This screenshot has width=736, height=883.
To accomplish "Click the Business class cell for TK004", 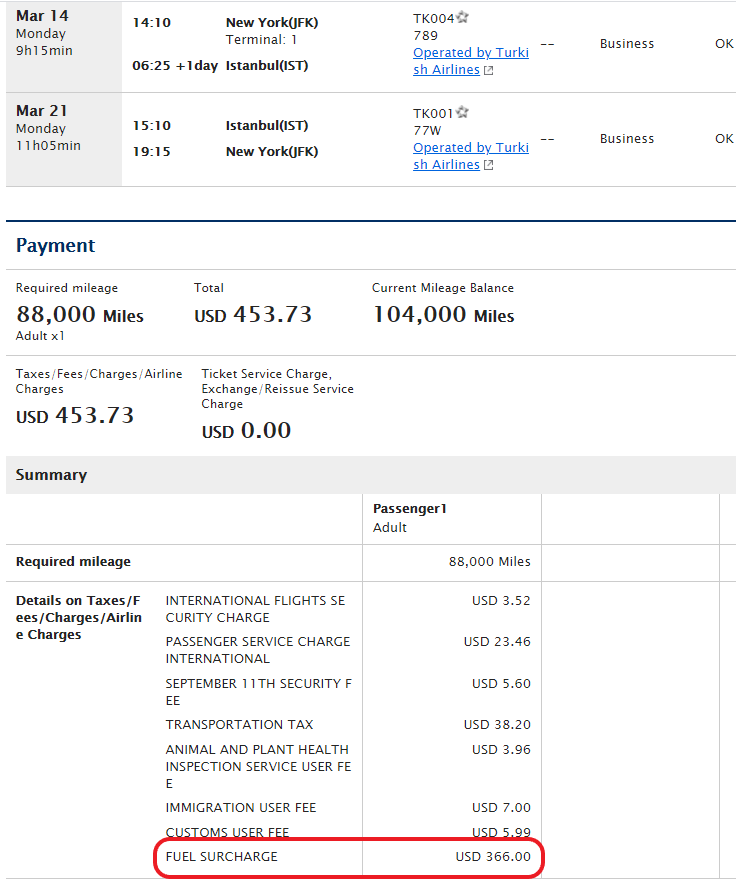I will click(x=627, y=44).
